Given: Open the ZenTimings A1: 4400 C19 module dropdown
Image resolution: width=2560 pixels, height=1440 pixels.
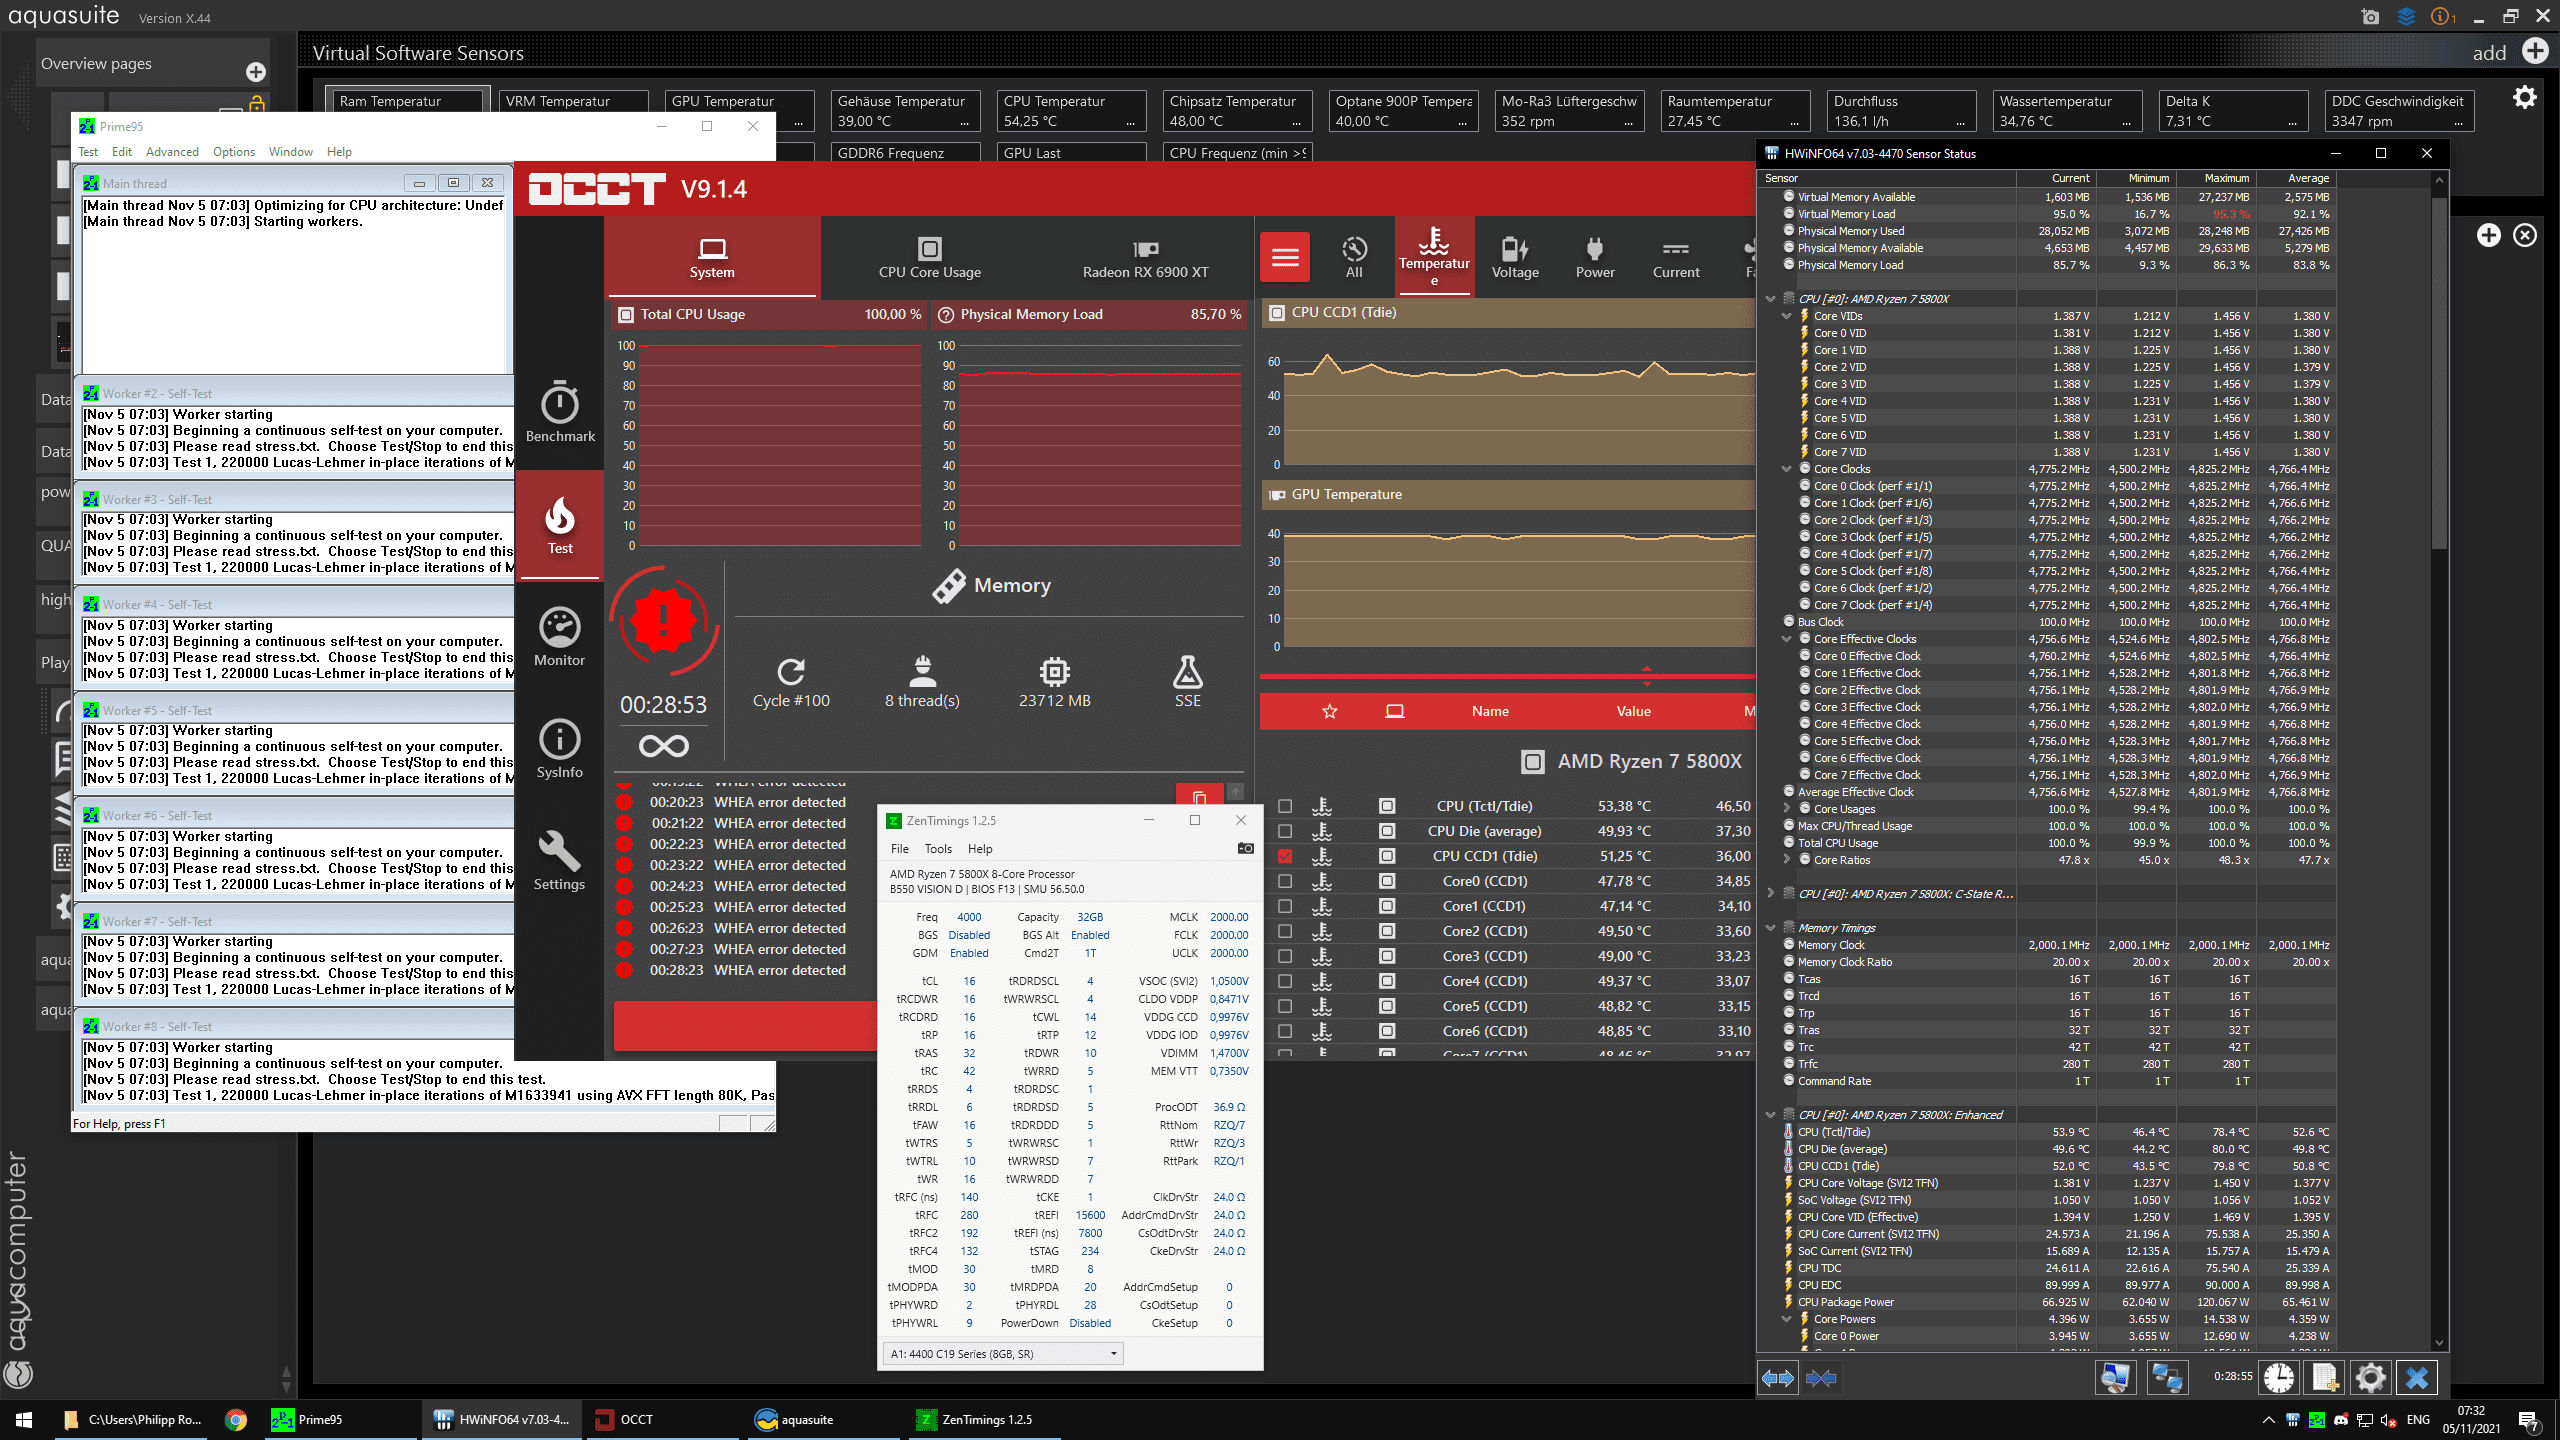Looking at the screenshot, I should point(1003,1354).
